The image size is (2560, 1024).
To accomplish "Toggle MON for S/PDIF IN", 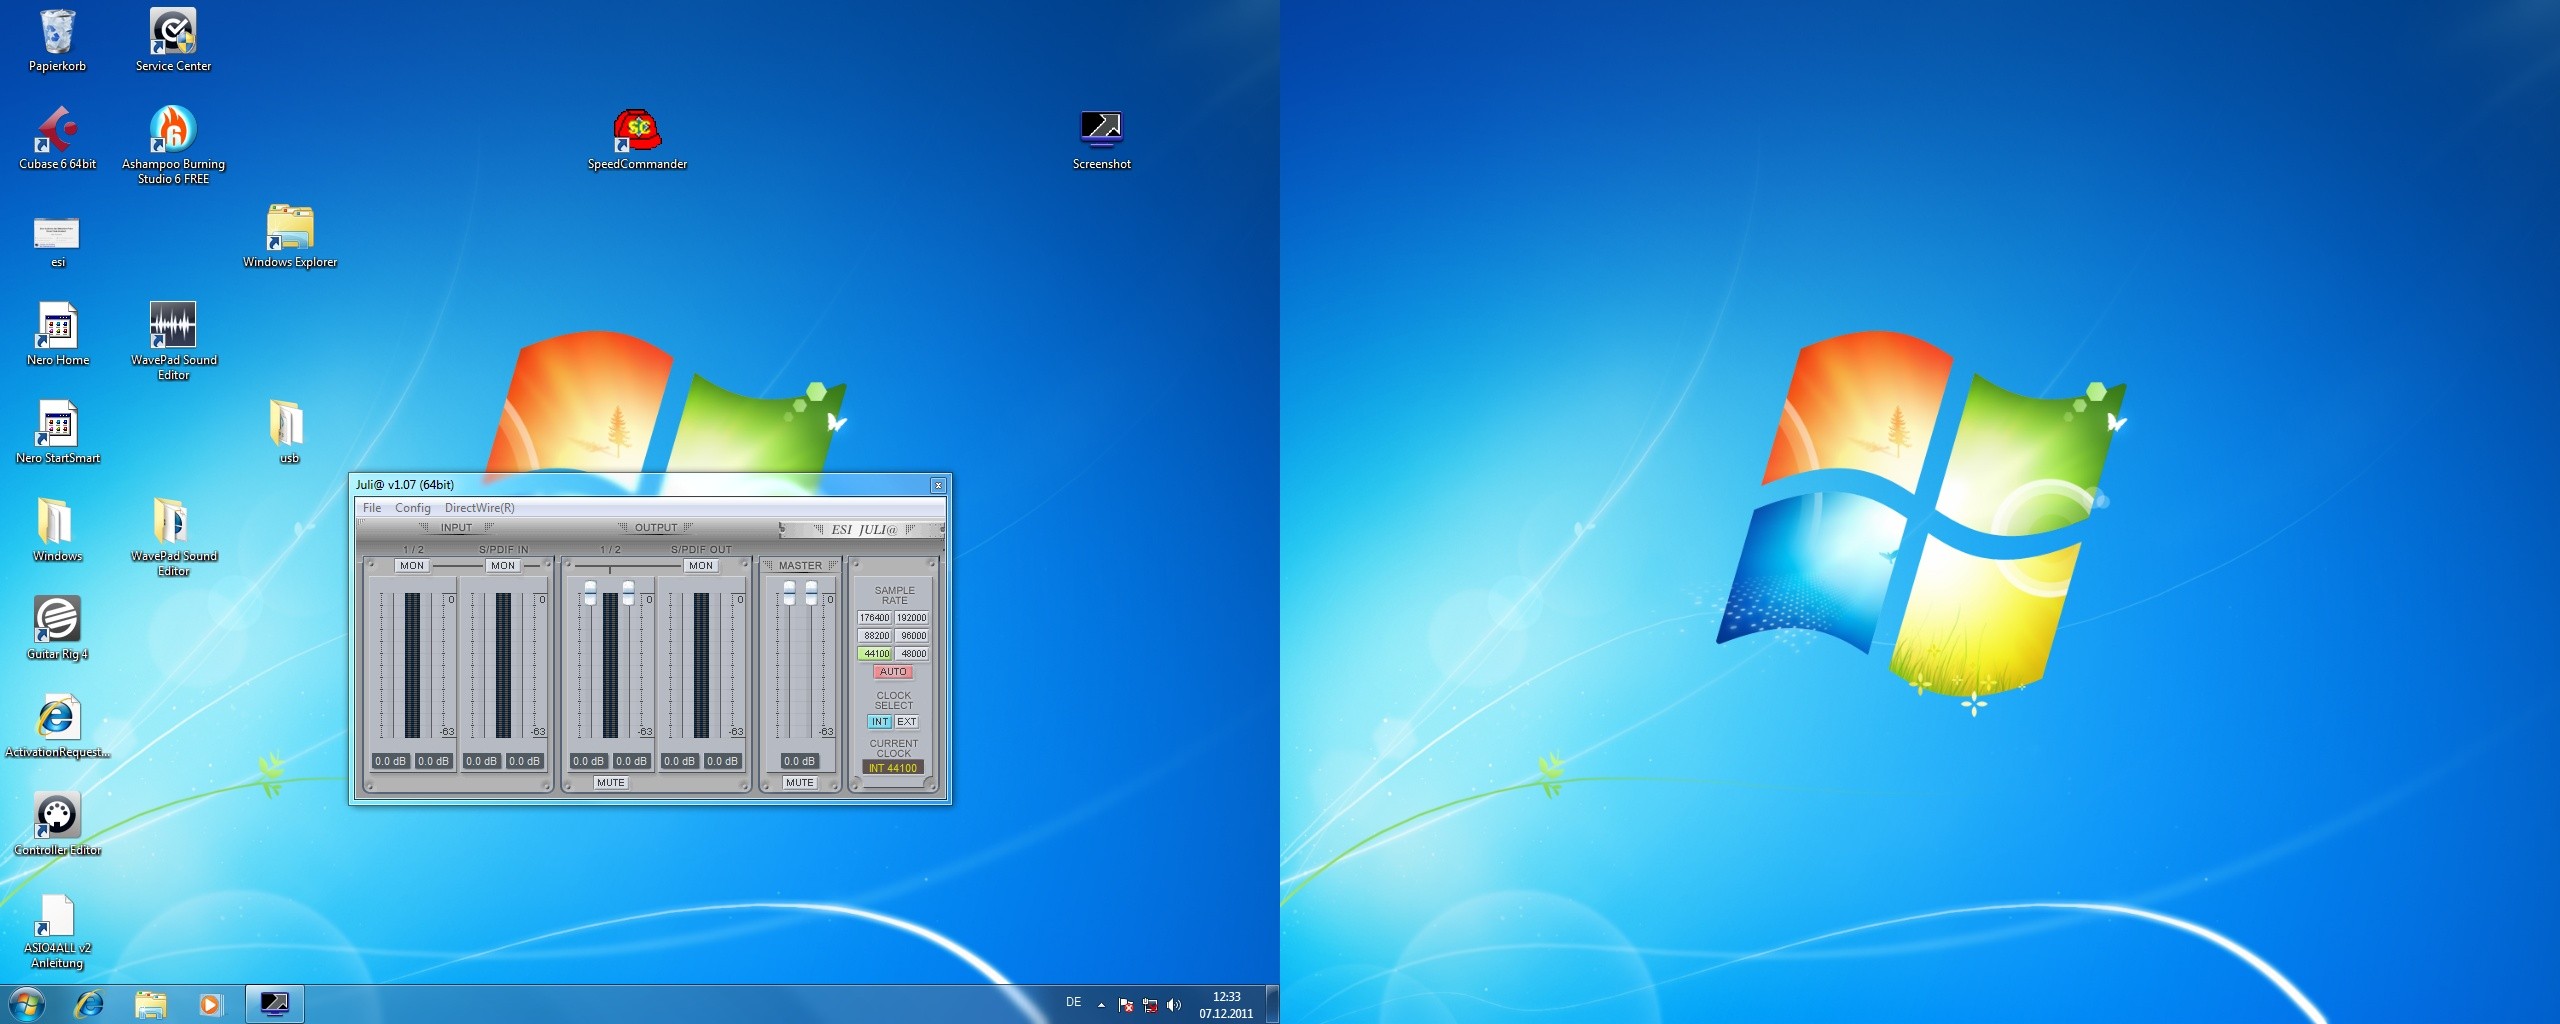I will [x=503, y=566].
